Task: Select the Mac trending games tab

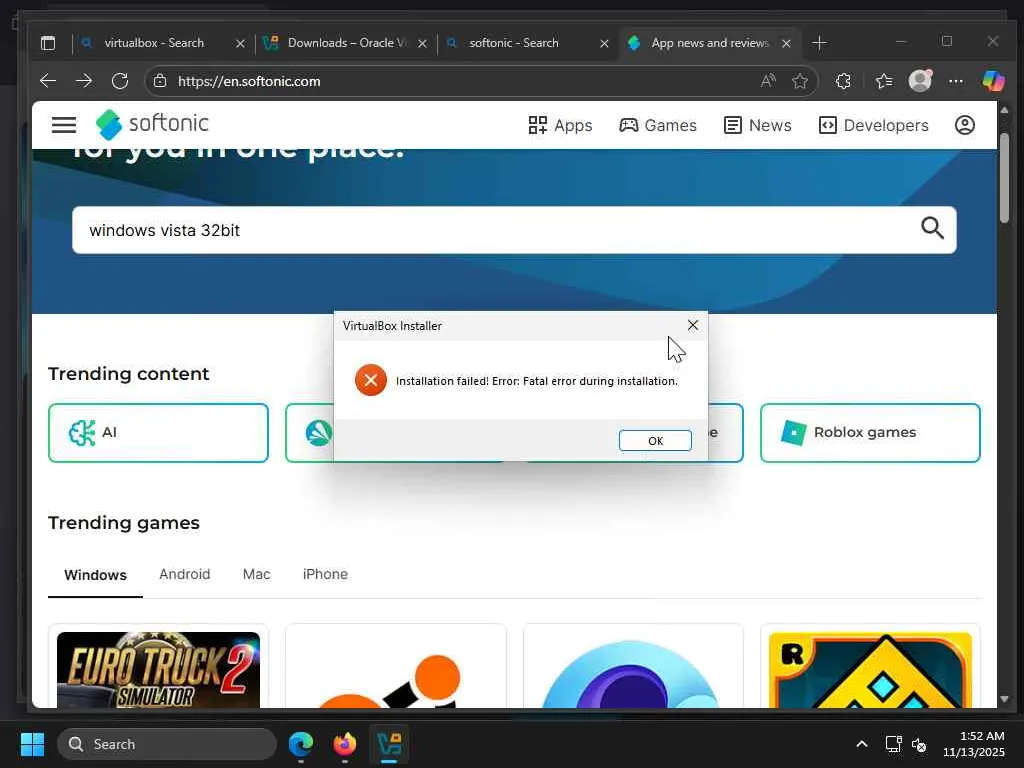Action: (257, 574)
